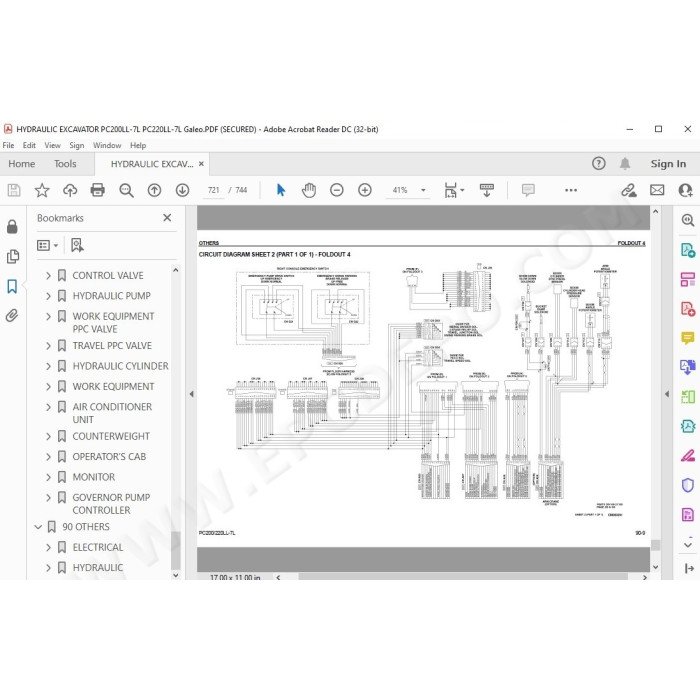Open security lock panel in left sidebar
Viewport: 700px width, 700px height.
[x=12, y=227]
